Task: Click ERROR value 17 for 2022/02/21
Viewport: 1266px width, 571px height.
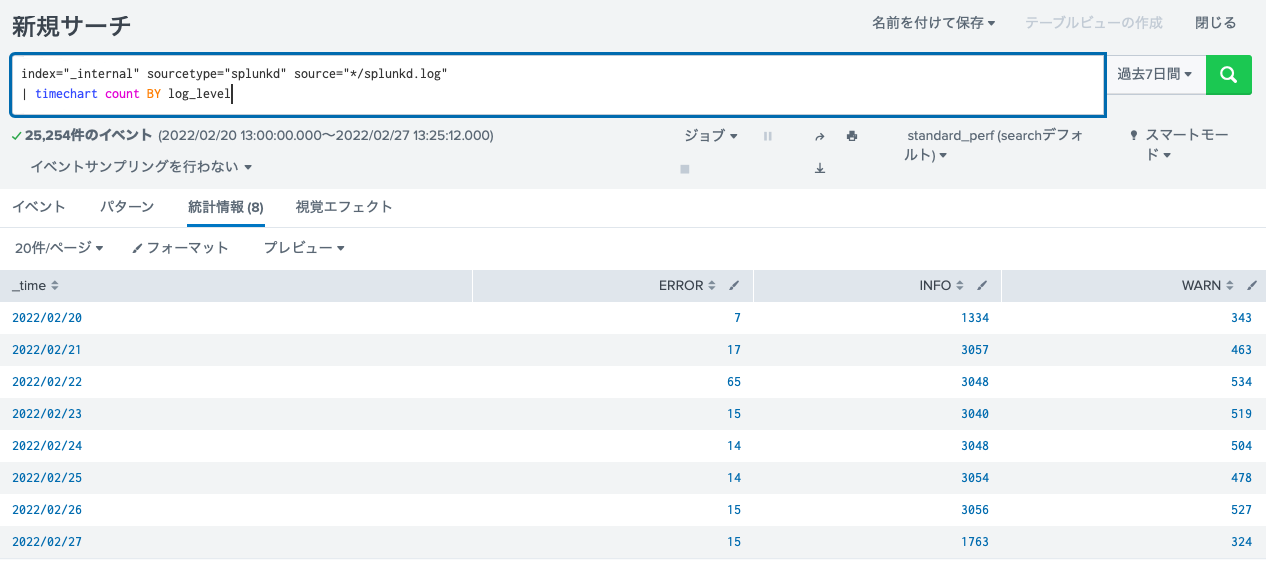Action: pos(734,350)
